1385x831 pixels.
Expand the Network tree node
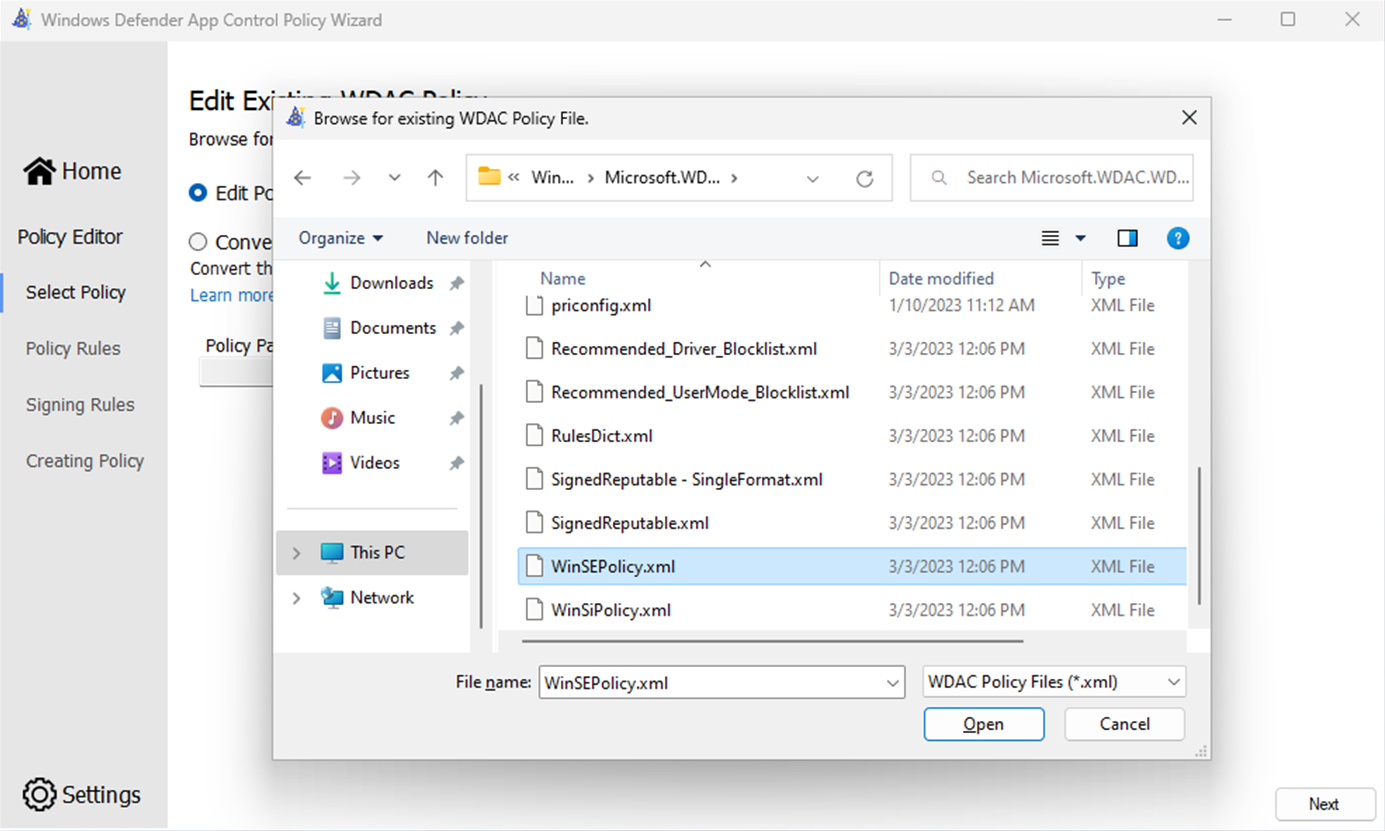coord(296,598)
